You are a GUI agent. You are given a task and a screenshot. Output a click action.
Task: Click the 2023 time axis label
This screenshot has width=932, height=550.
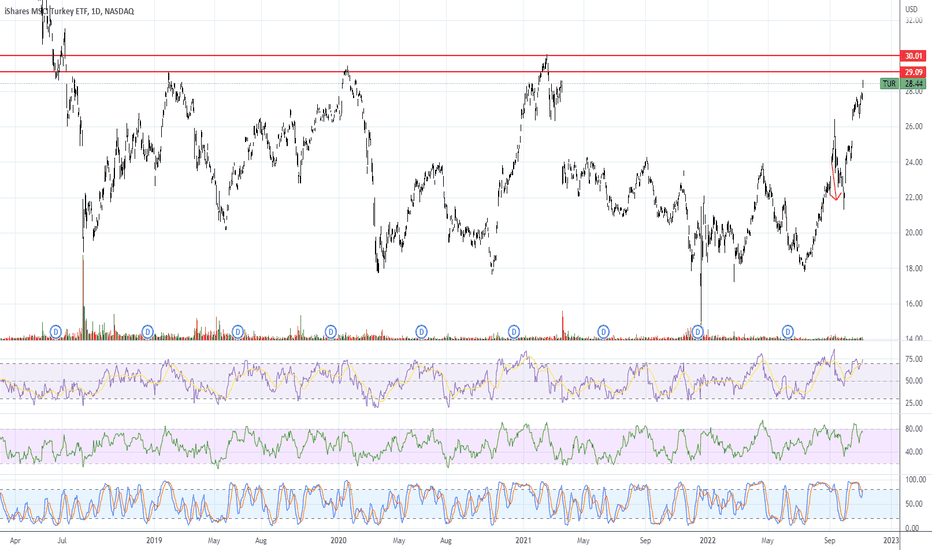[891, 540]
